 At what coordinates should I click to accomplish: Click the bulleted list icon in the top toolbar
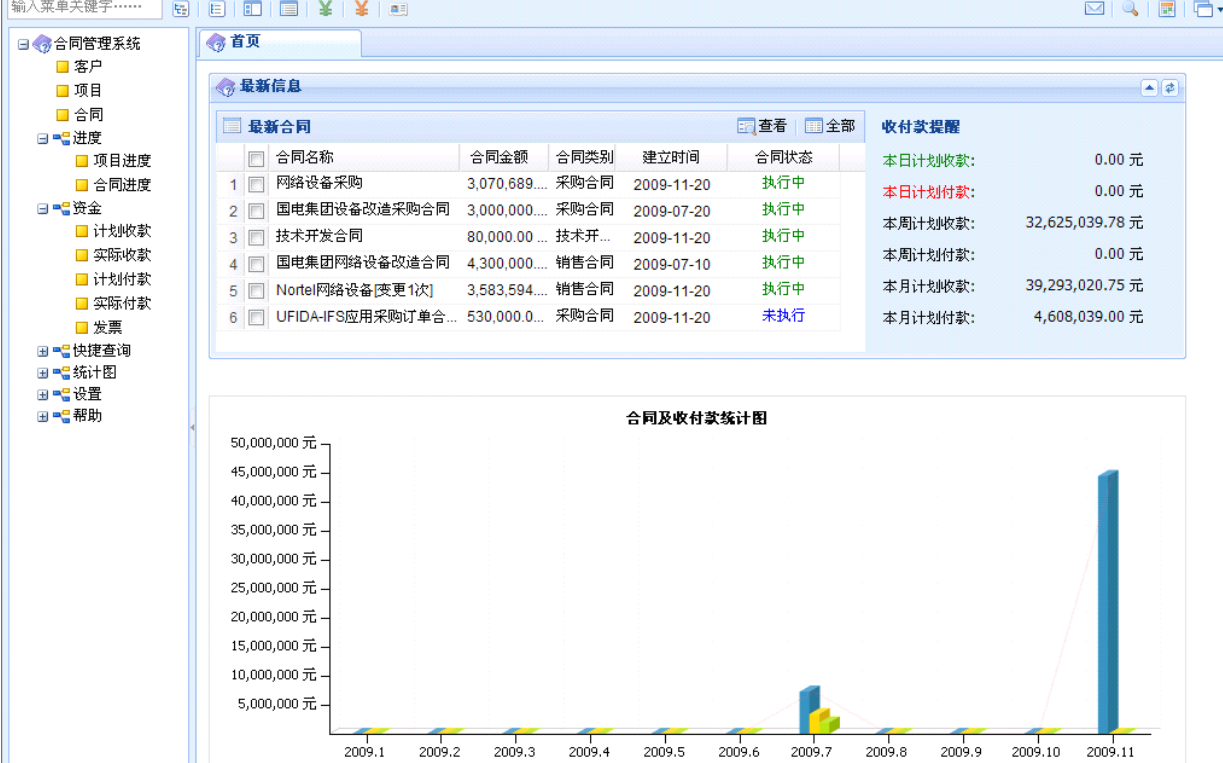pyautogui.click(x=217, y=9)
